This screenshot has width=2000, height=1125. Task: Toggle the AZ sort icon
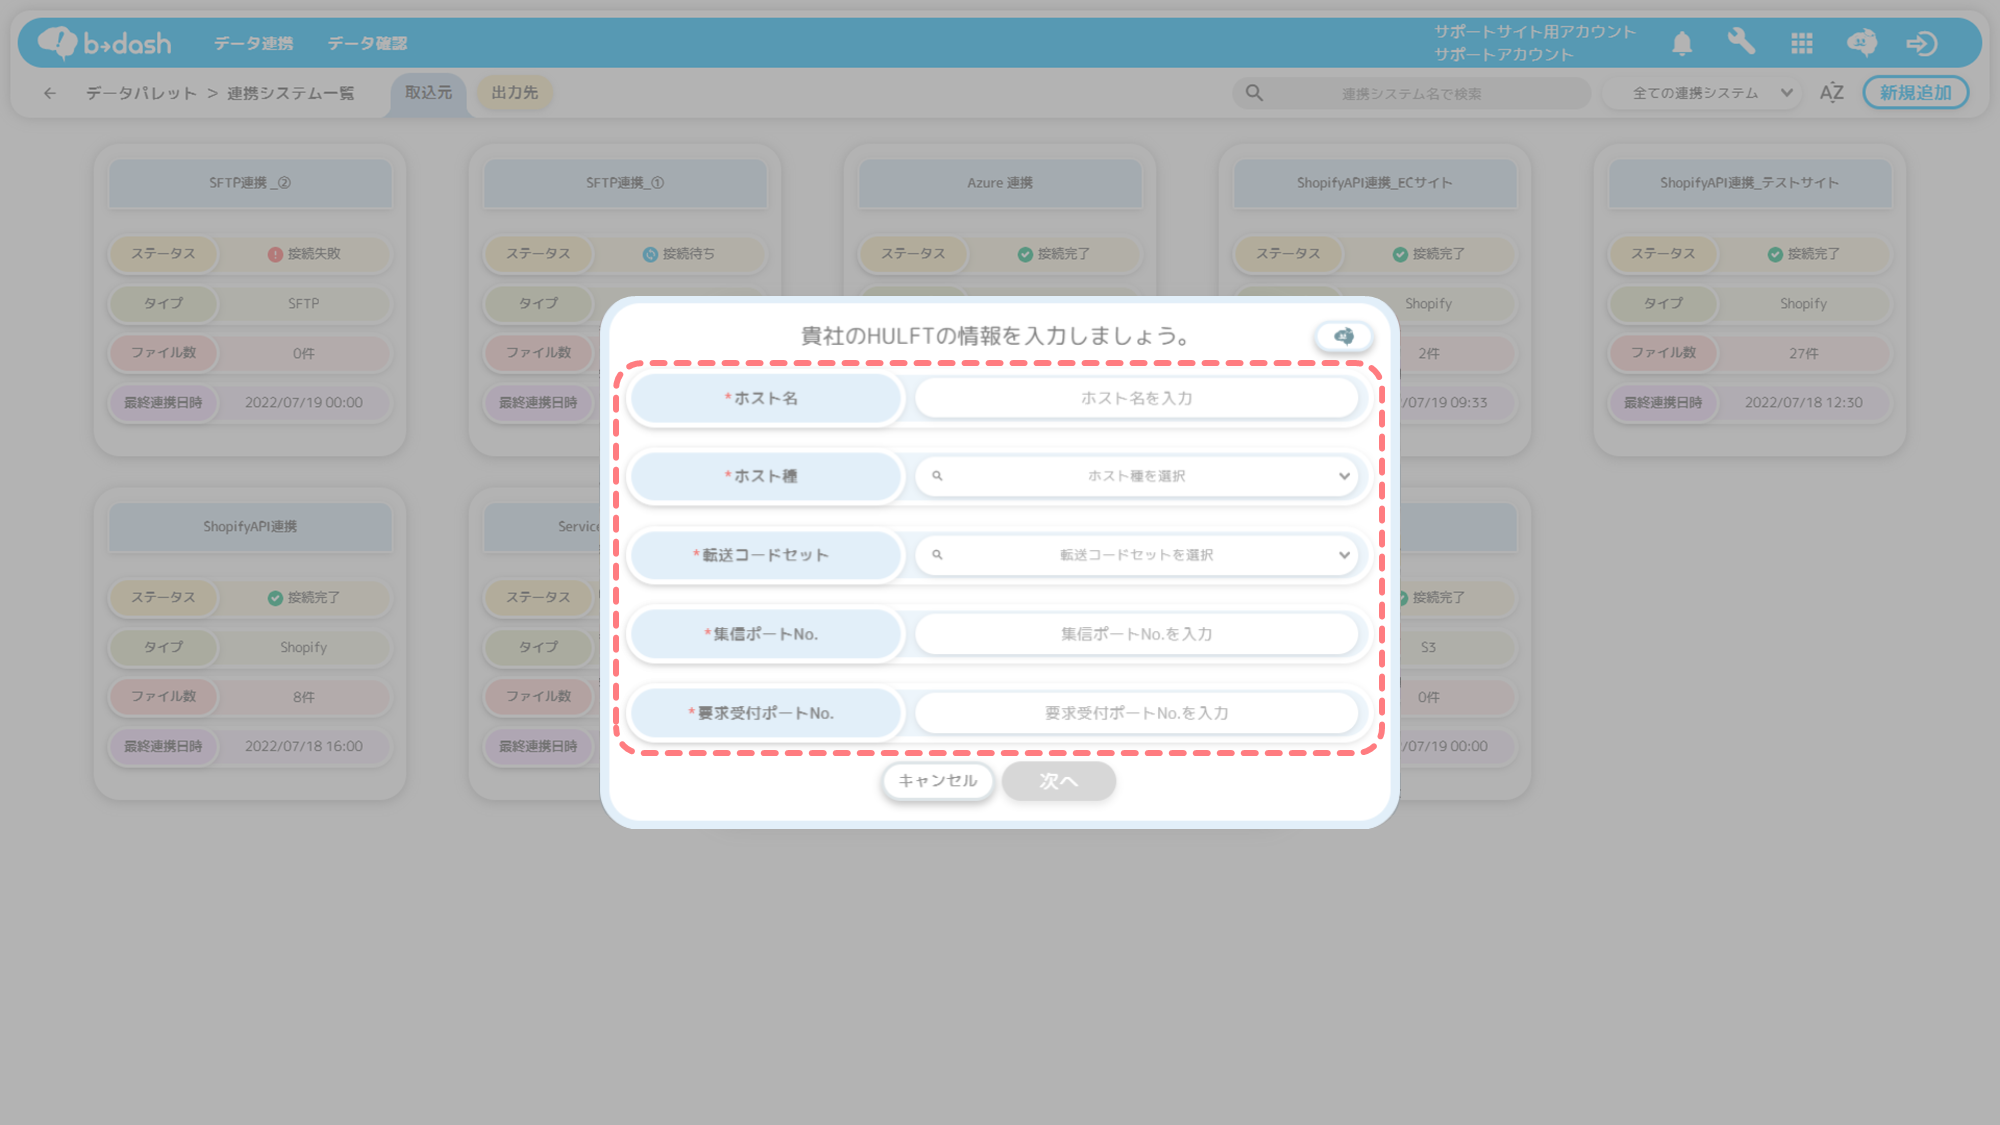tap(1831, 93)
